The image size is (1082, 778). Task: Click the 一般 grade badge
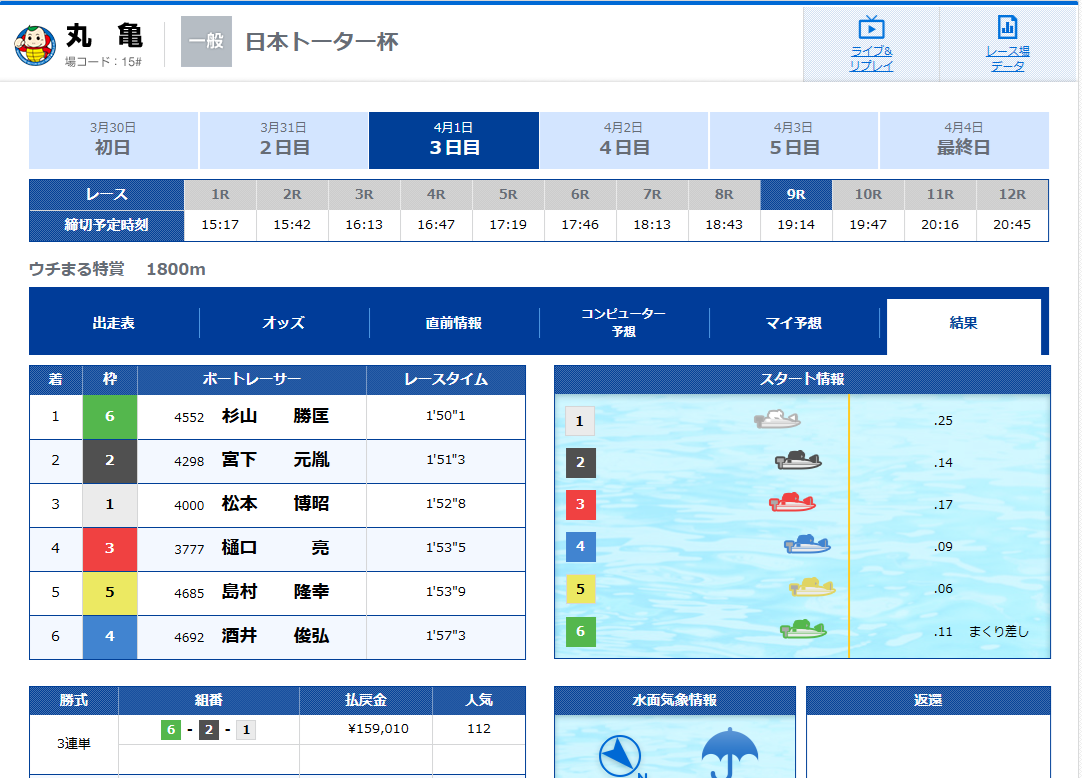tap(206, 41)
